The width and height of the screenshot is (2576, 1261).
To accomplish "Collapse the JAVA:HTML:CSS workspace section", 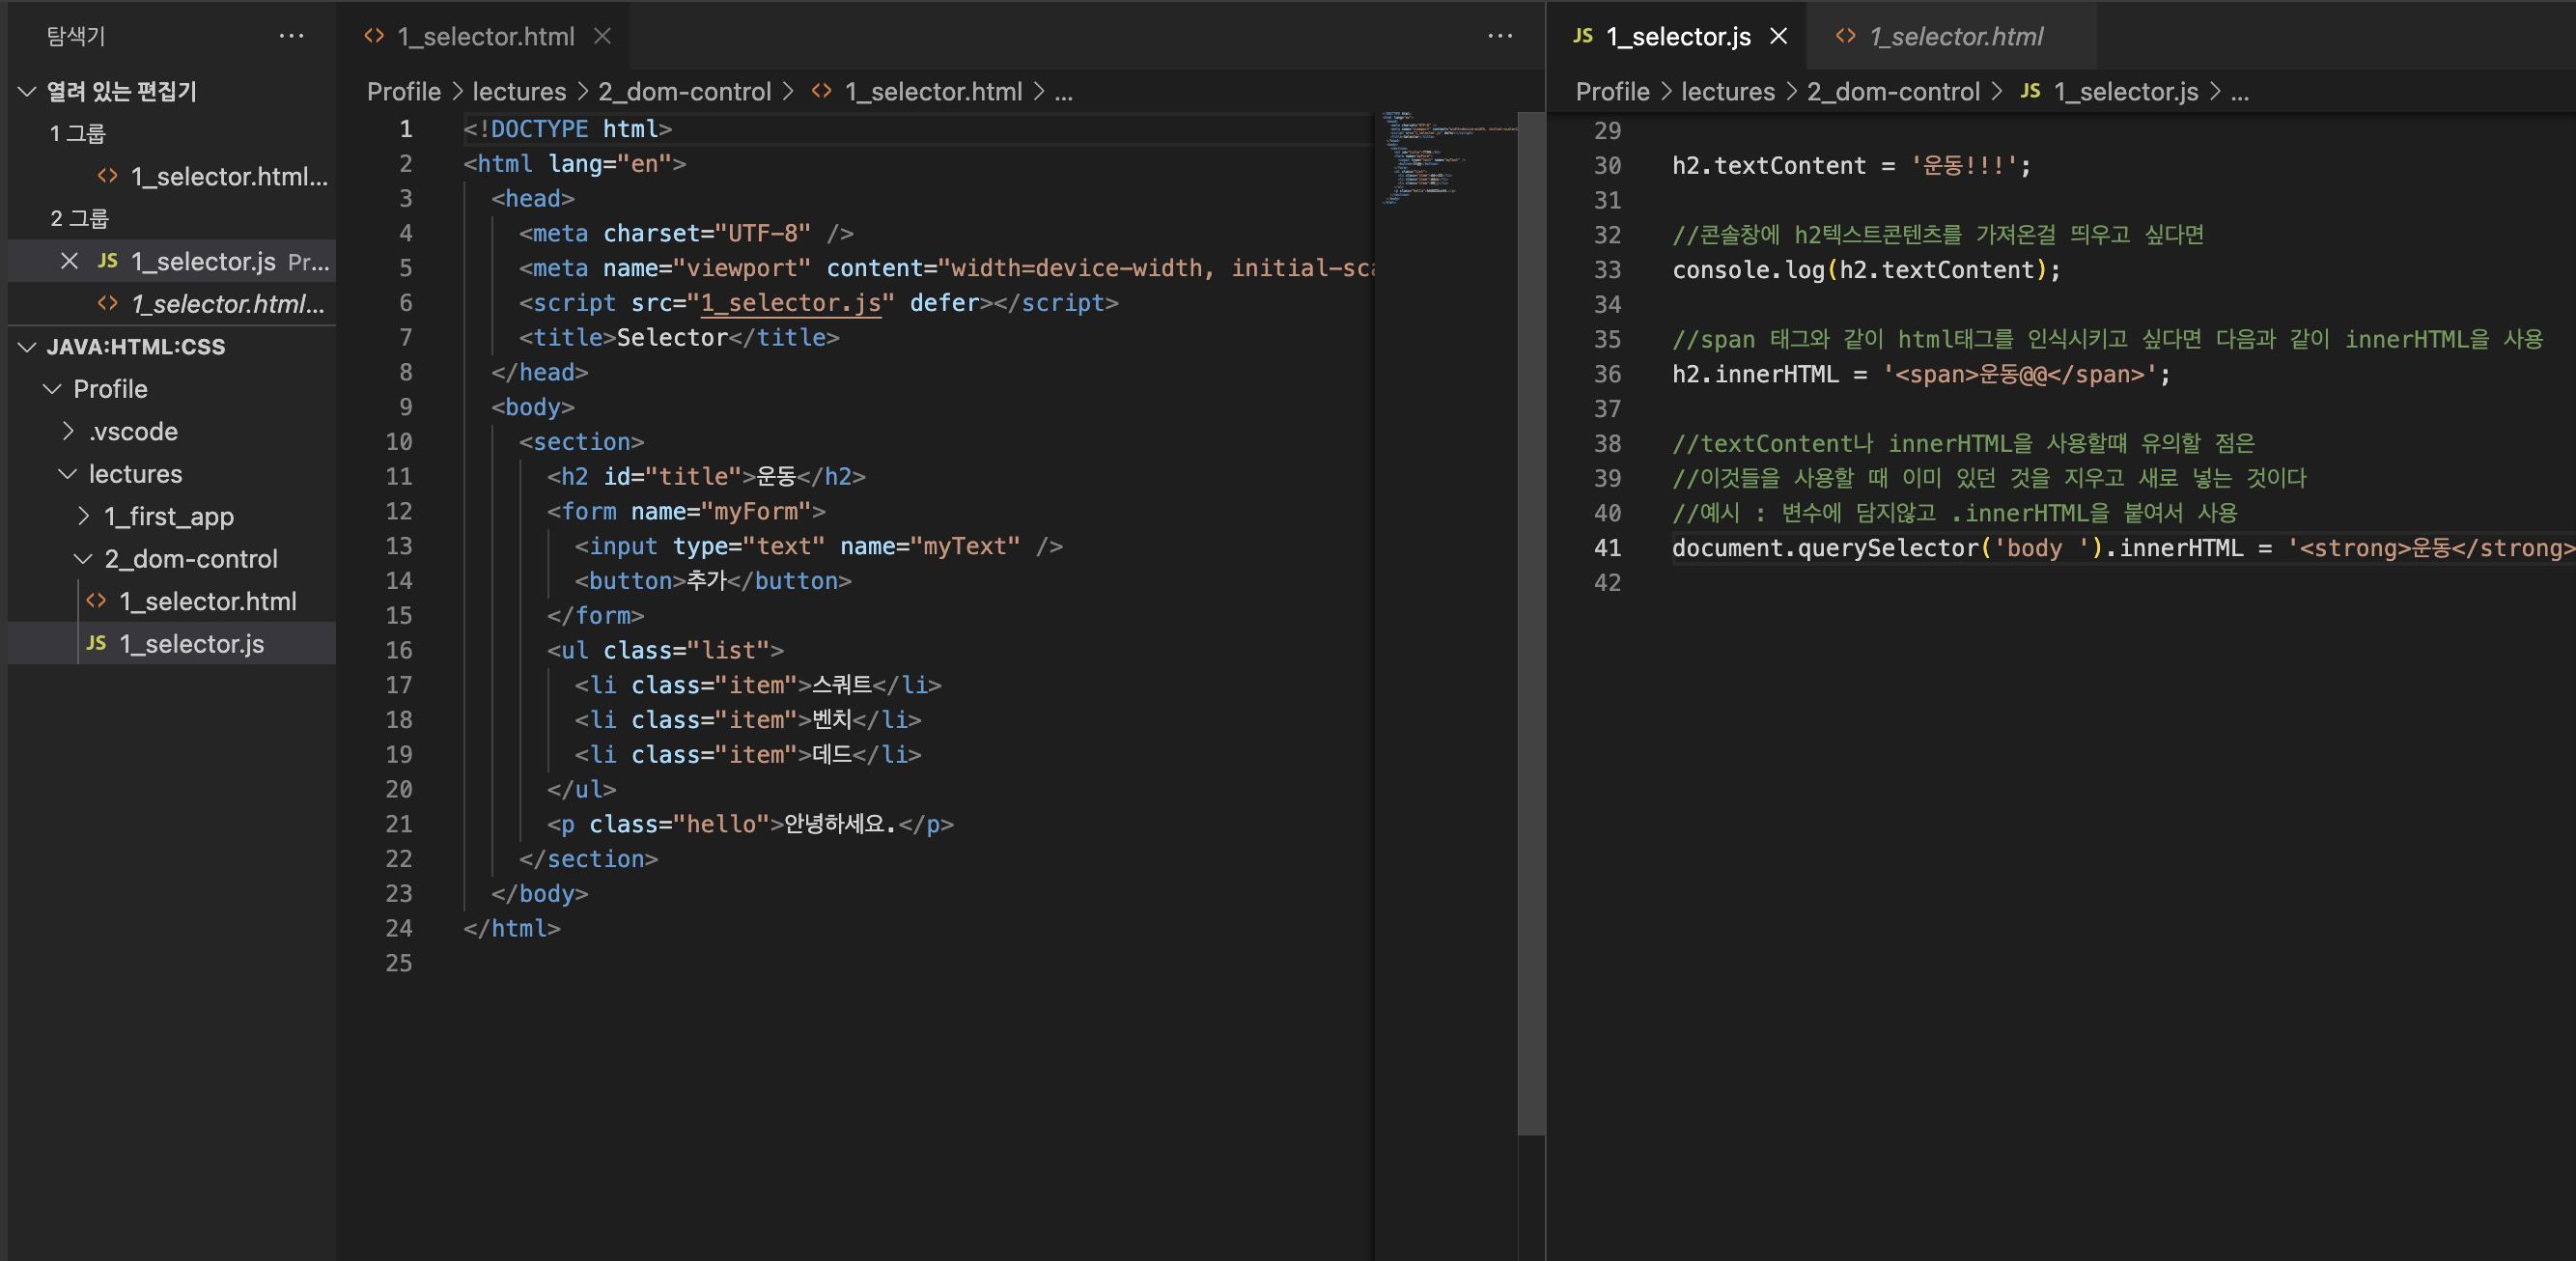I will (28, 346).
